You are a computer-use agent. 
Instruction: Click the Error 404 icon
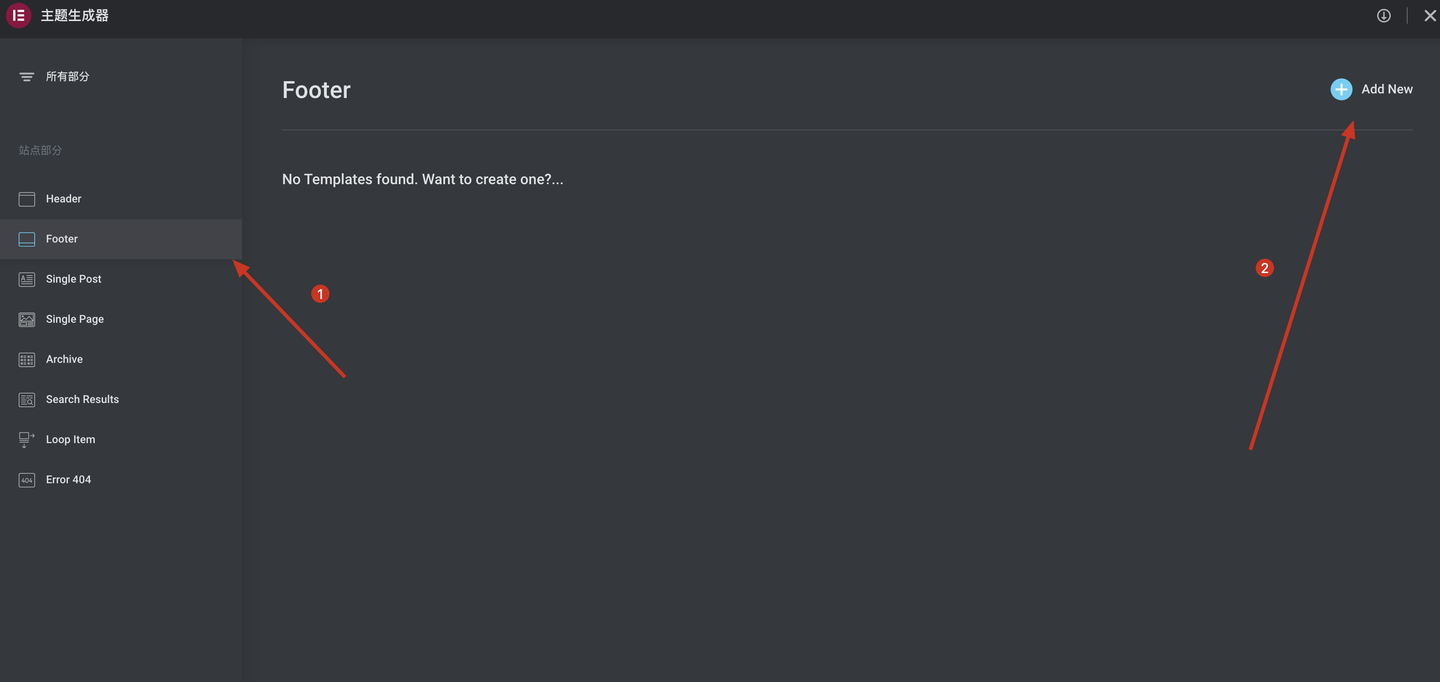[x=27, y=479]
